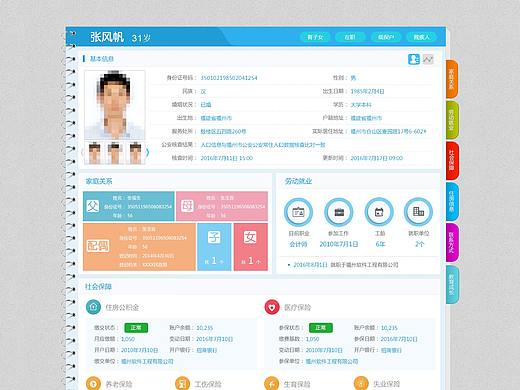Click the check time 2016年7月11日 15:00

tap(227, 158)
